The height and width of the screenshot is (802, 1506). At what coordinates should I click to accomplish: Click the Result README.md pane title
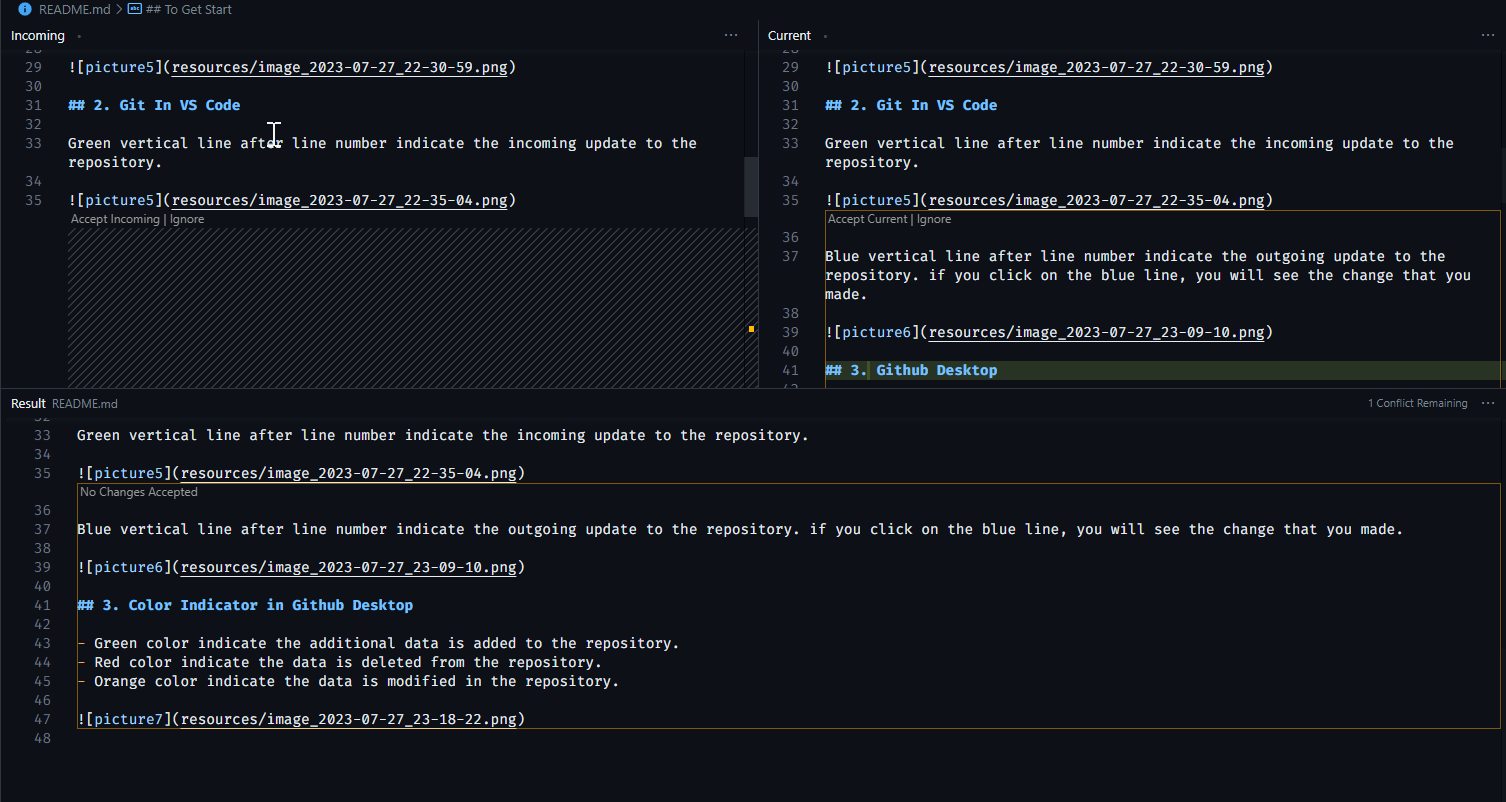coord(64,403)
